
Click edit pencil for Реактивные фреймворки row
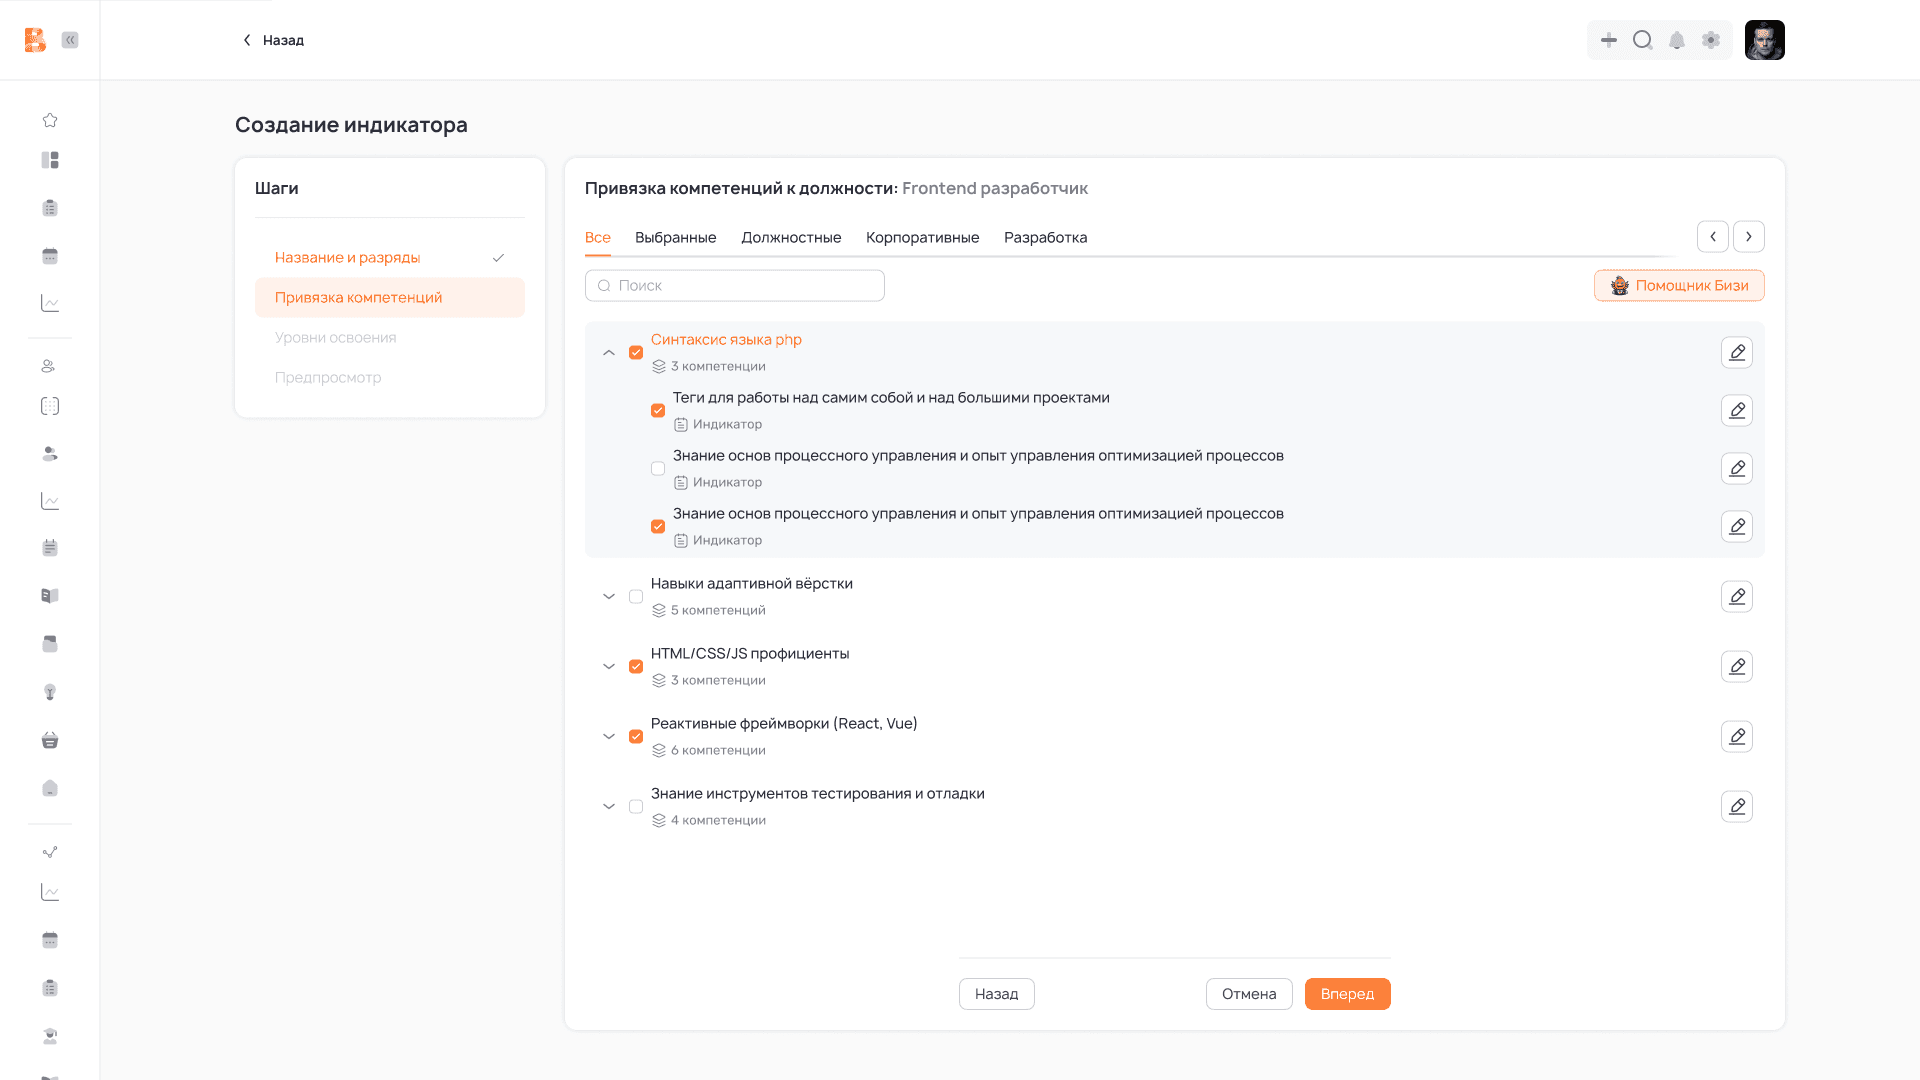[x=1737, y=737]
